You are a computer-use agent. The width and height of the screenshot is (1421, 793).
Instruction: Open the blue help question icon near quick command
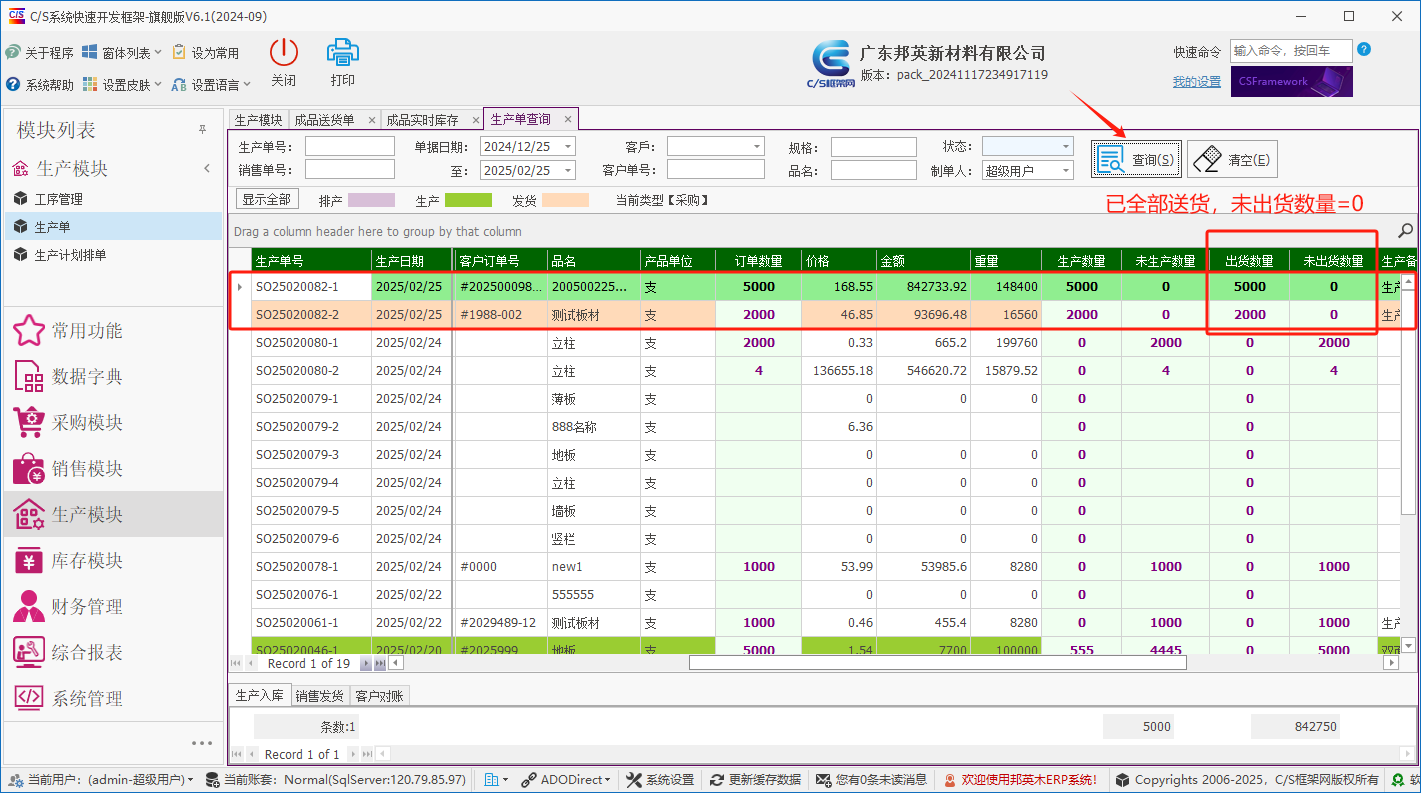tap(1364, 49)
